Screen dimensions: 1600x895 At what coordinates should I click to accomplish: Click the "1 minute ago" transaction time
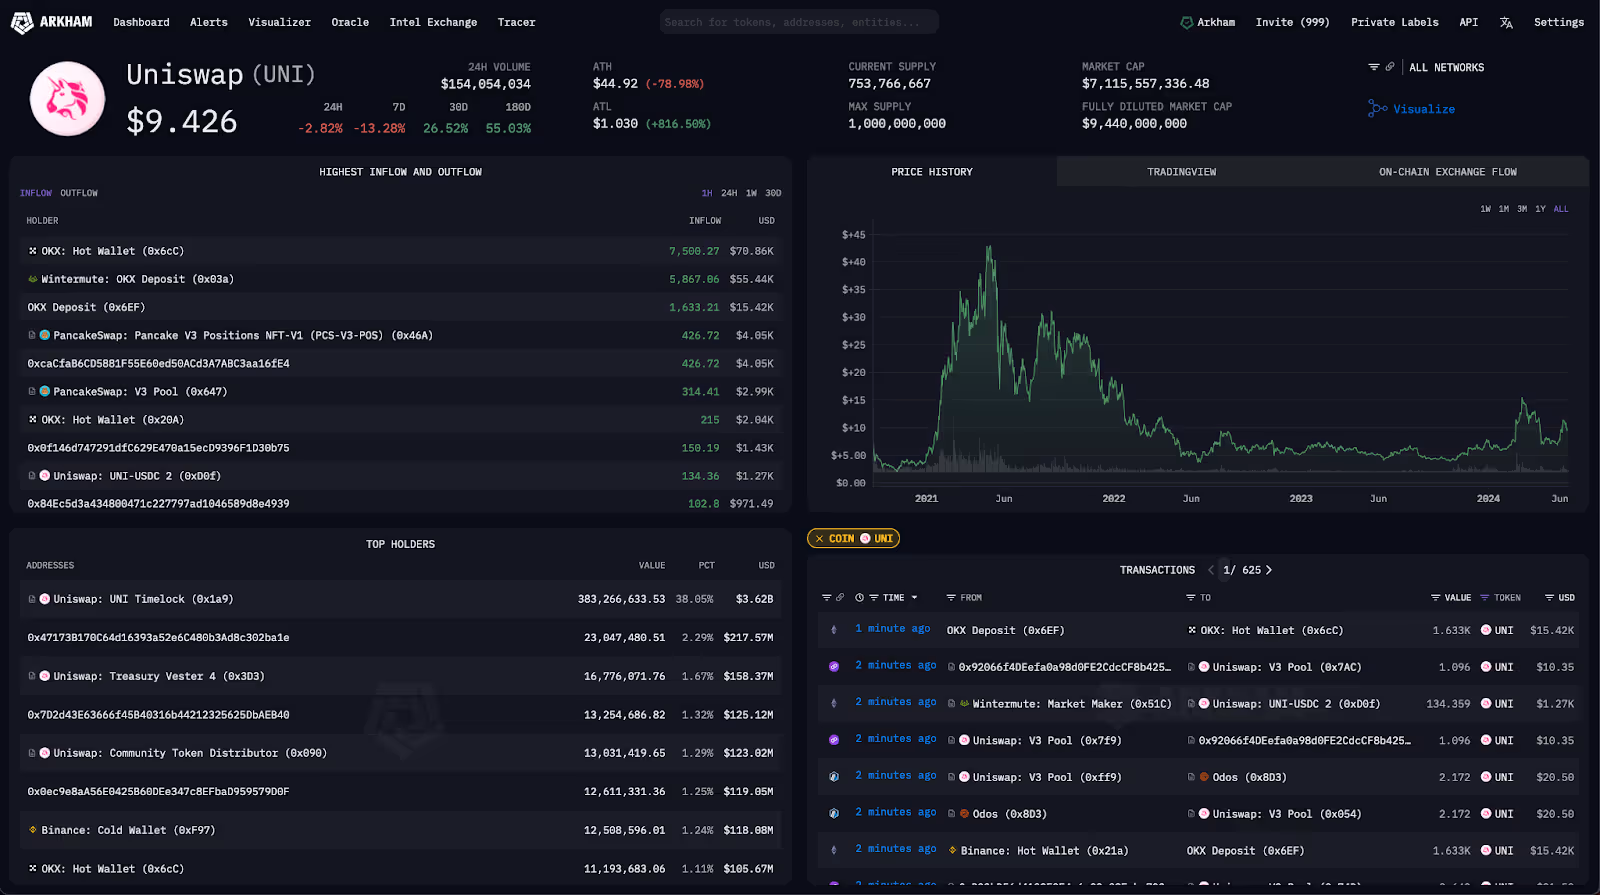coord(893,629)
